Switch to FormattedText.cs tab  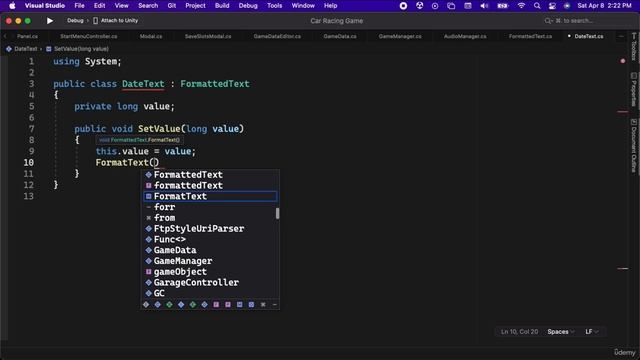point(530,36)
